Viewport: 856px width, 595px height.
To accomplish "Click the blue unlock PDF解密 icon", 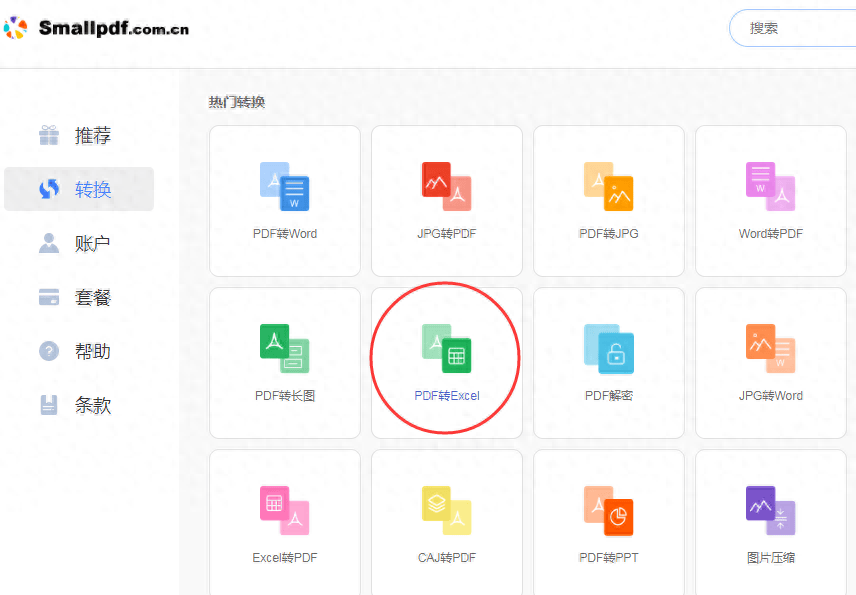I will 609,348.
